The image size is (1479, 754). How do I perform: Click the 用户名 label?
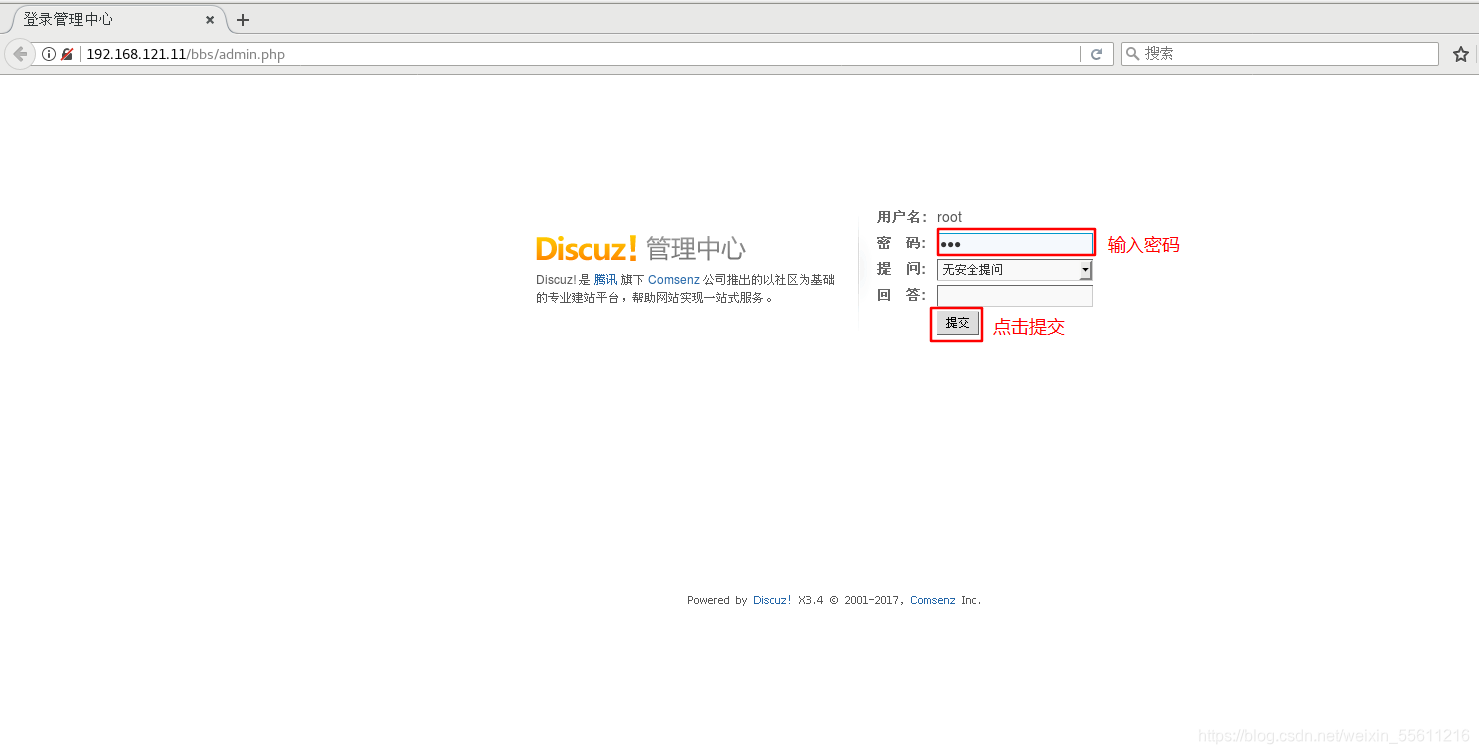[901, 217]
